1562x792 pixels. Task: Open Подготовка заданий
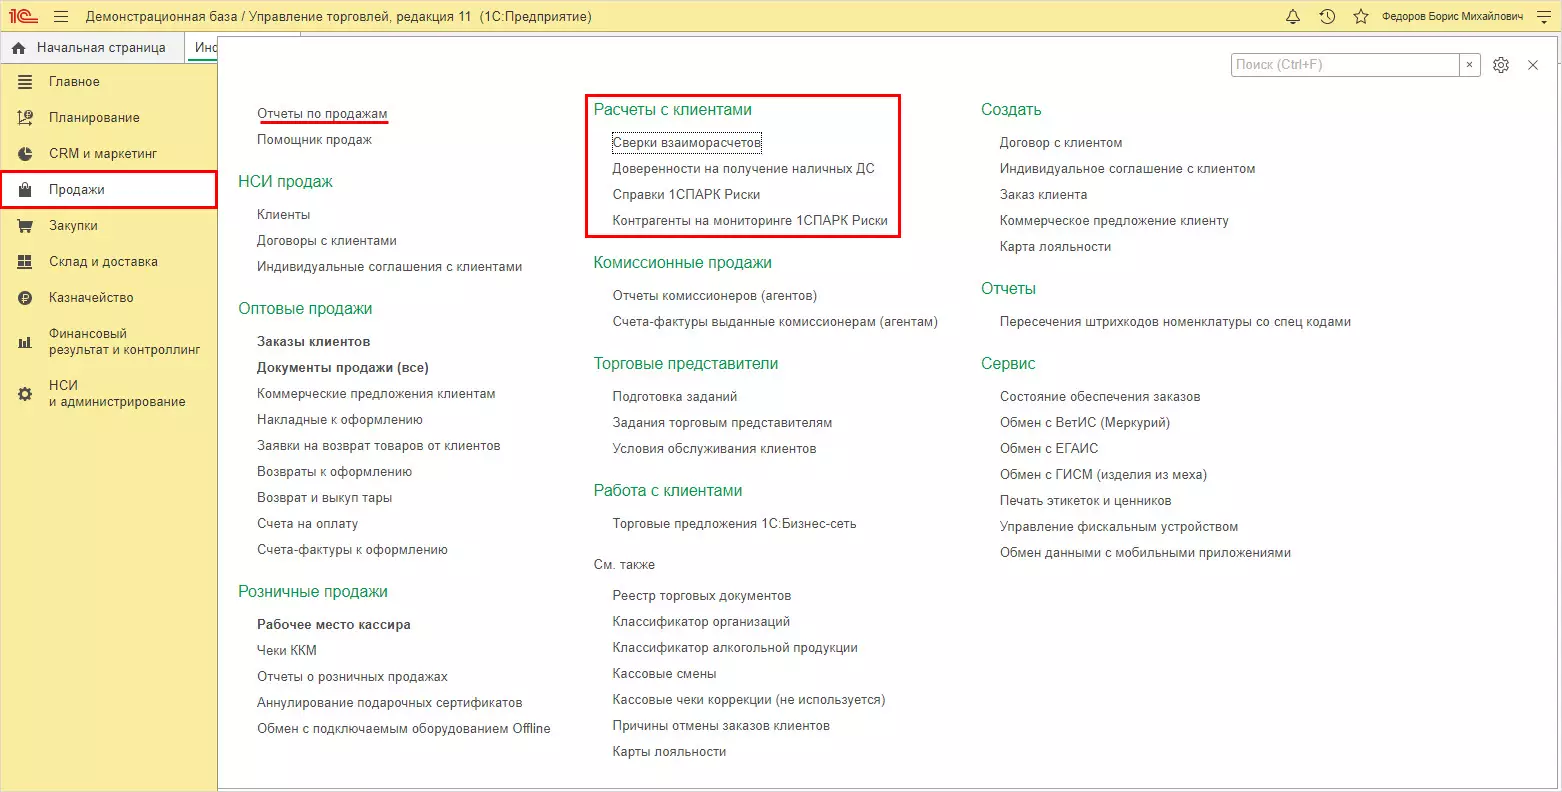click(675, 397)
